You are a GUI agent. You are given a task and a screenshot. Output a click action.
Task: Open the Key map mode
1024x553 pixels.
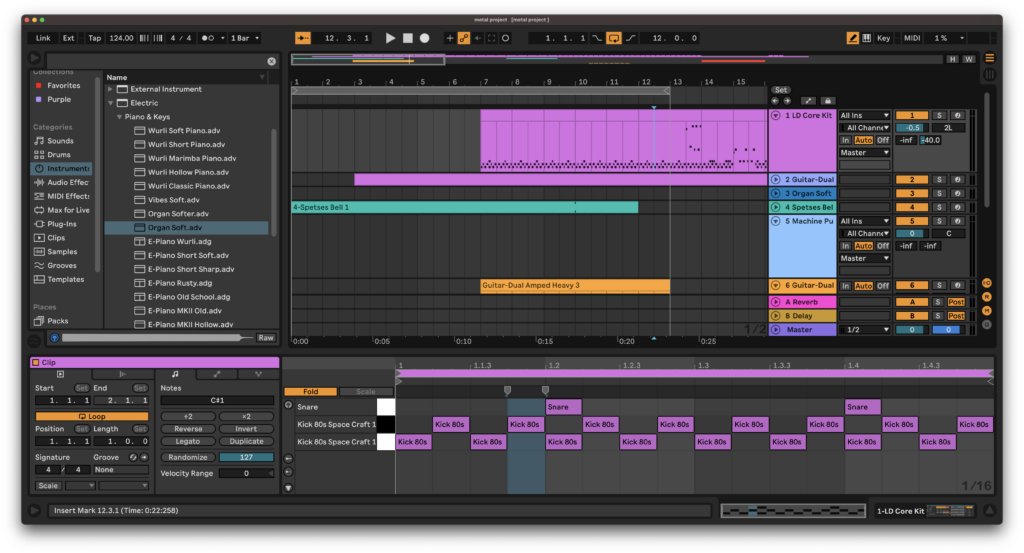pyautogui.click(x=884, y=38)
